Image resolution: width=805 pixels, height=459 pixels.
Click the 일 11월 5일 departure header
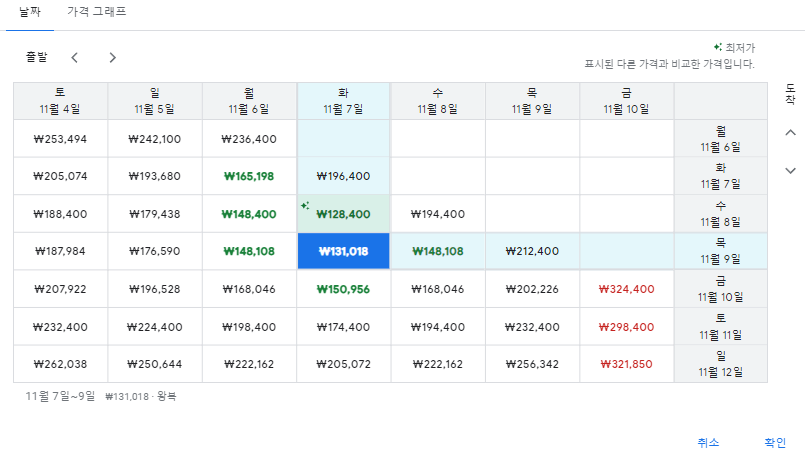[x=155, y=101]
